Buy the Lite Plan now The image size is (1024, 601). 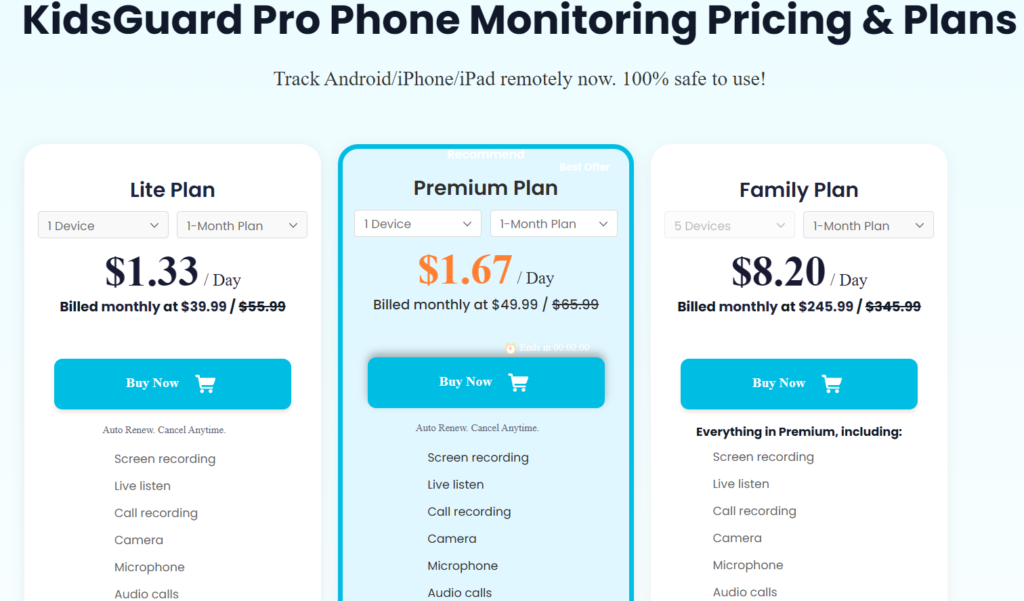click(x=172, y=384)
